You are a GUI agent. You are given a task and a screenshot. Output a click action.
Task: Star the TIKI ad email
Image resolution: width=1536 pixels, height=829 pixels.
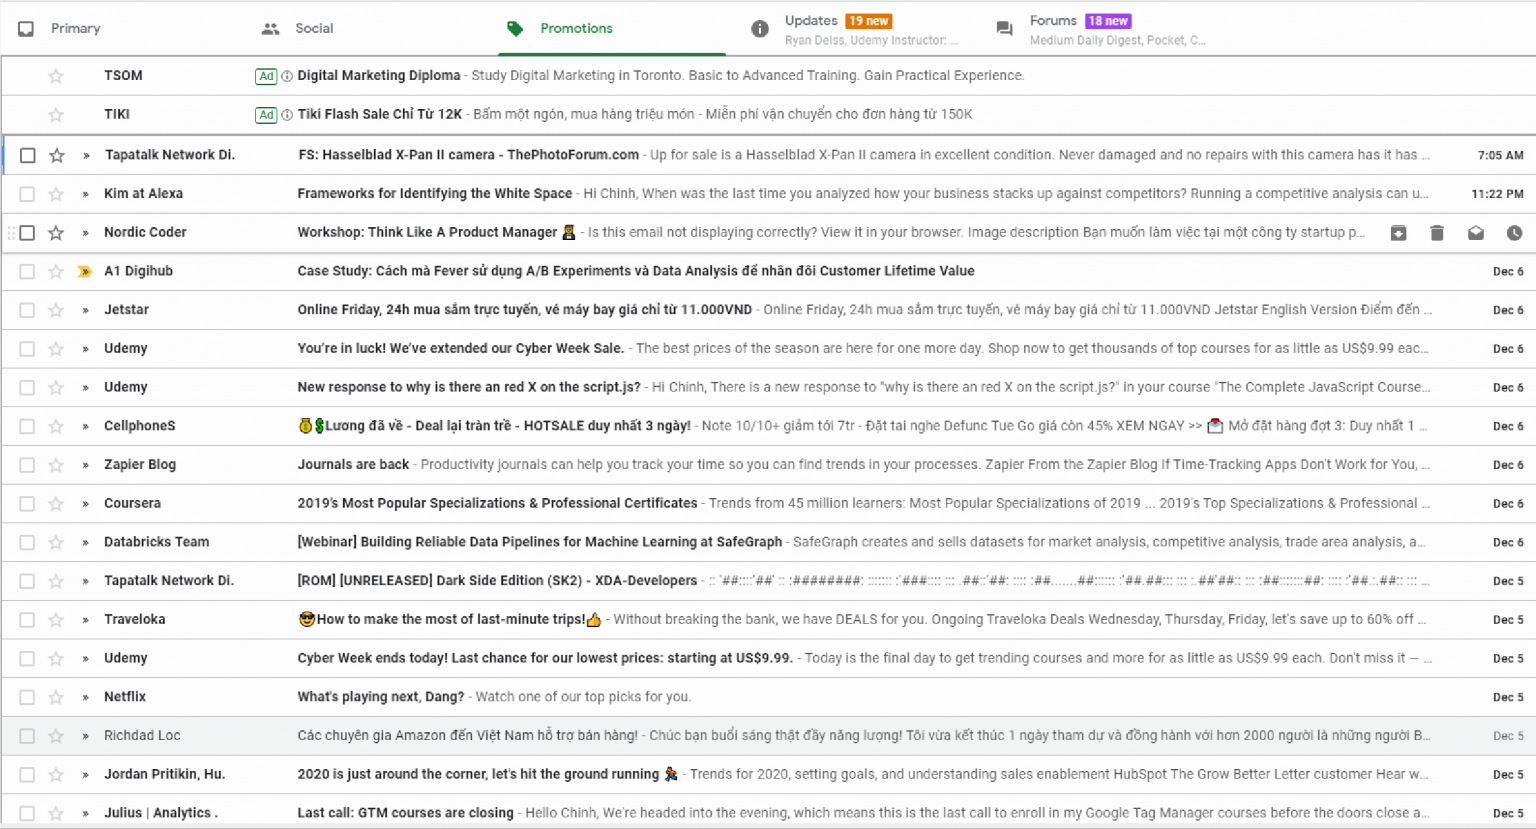56,115
